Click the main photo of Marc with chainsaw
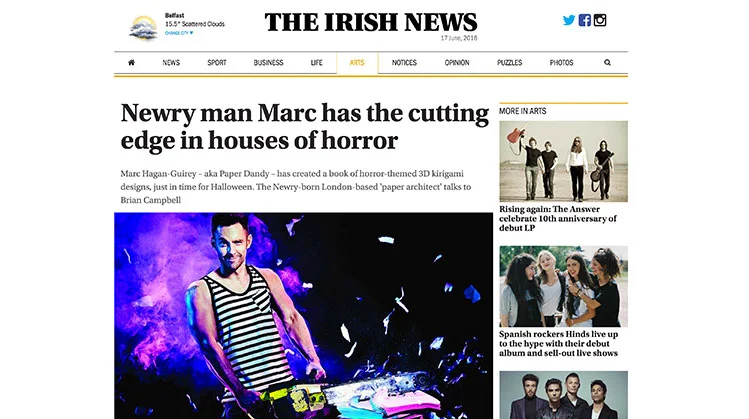Image resolution: width=749 pixels, height=419 pixels. (303, 316)
